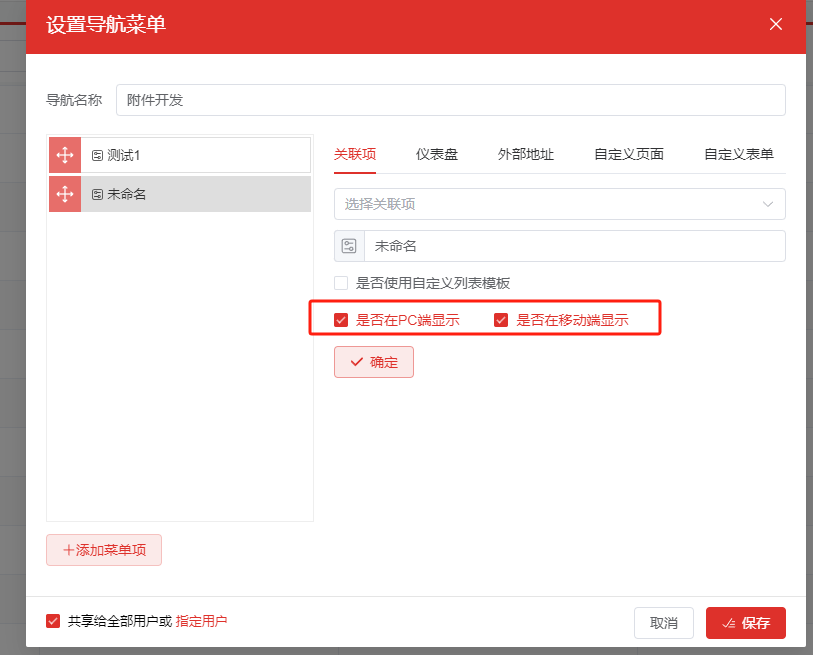Toggle 是否使用自定义列表模板 checkbox
This screenshot has width=813, height=655.
342,283
